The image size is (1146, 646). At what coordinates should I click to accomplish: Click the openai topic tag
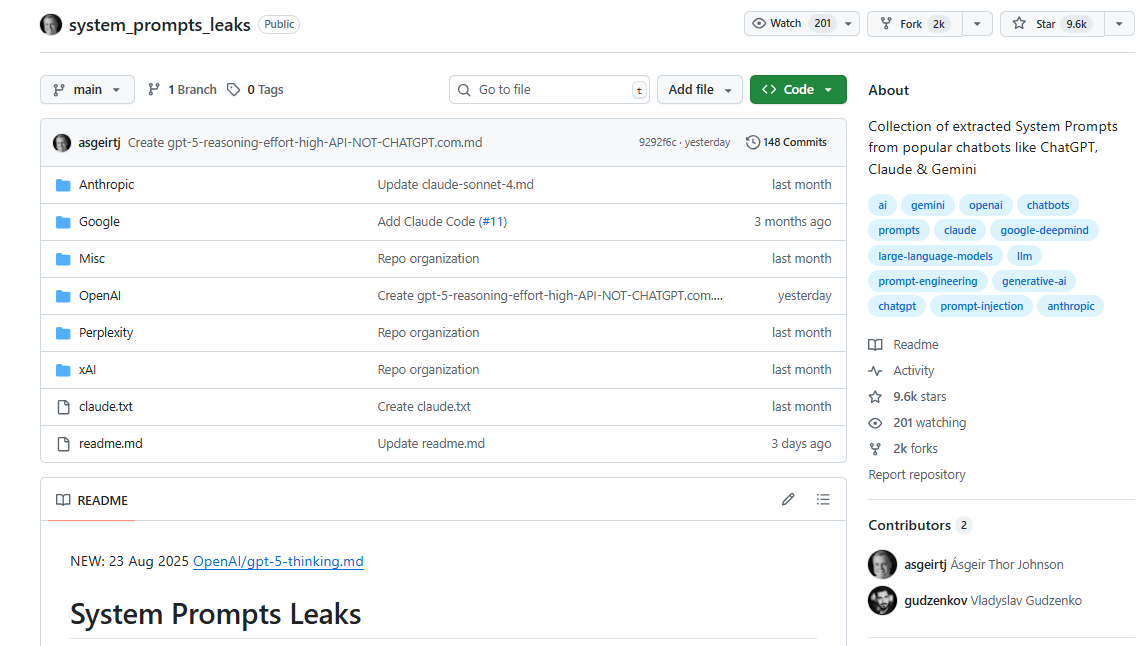(x=985, y=205)
